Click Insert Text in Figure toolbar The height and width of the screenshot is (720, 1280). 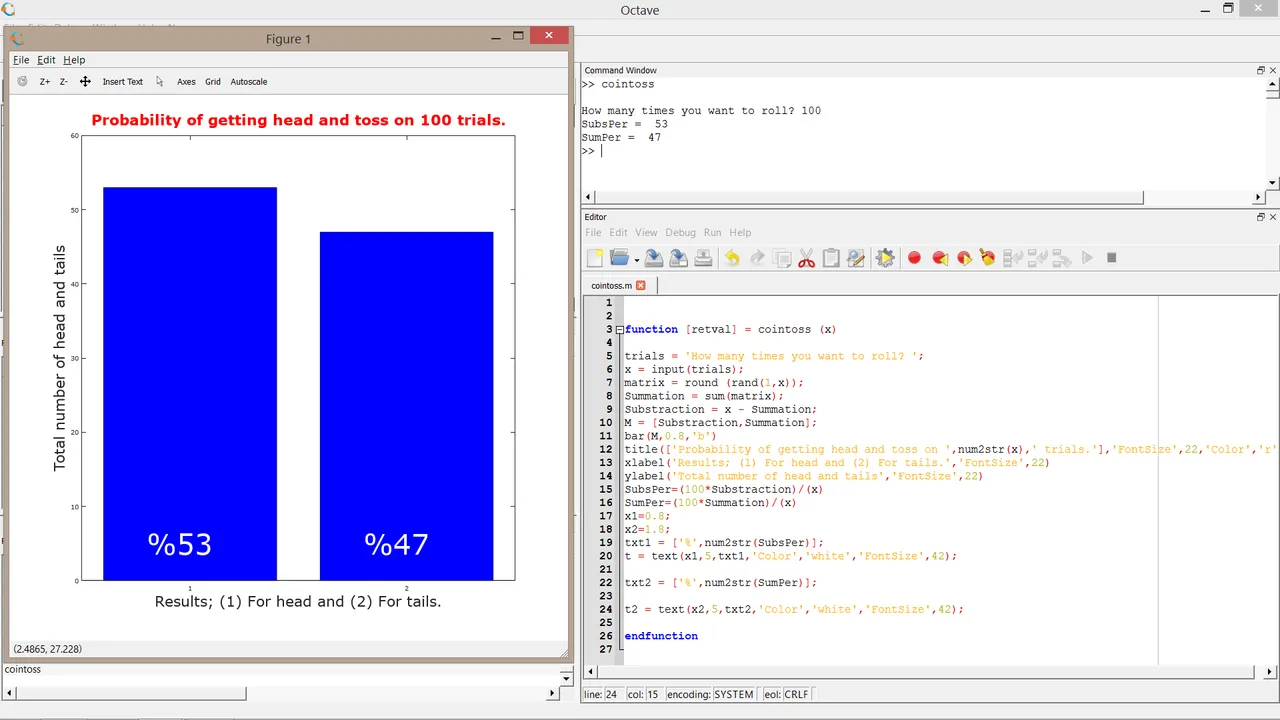click(x=122, y=81)
